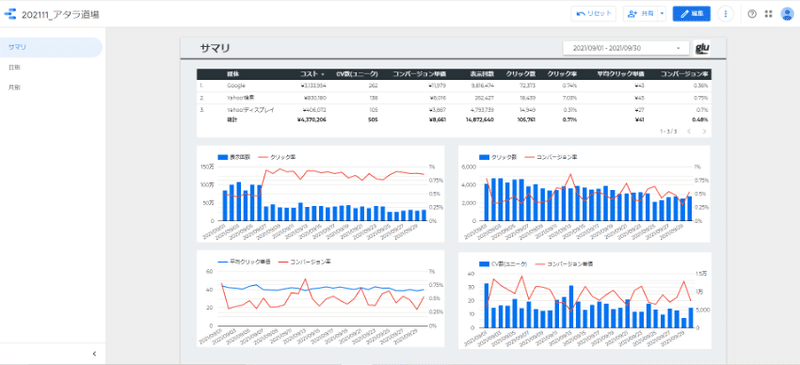
Task: Go to next table page arrow
Action: tap(705, 131)
